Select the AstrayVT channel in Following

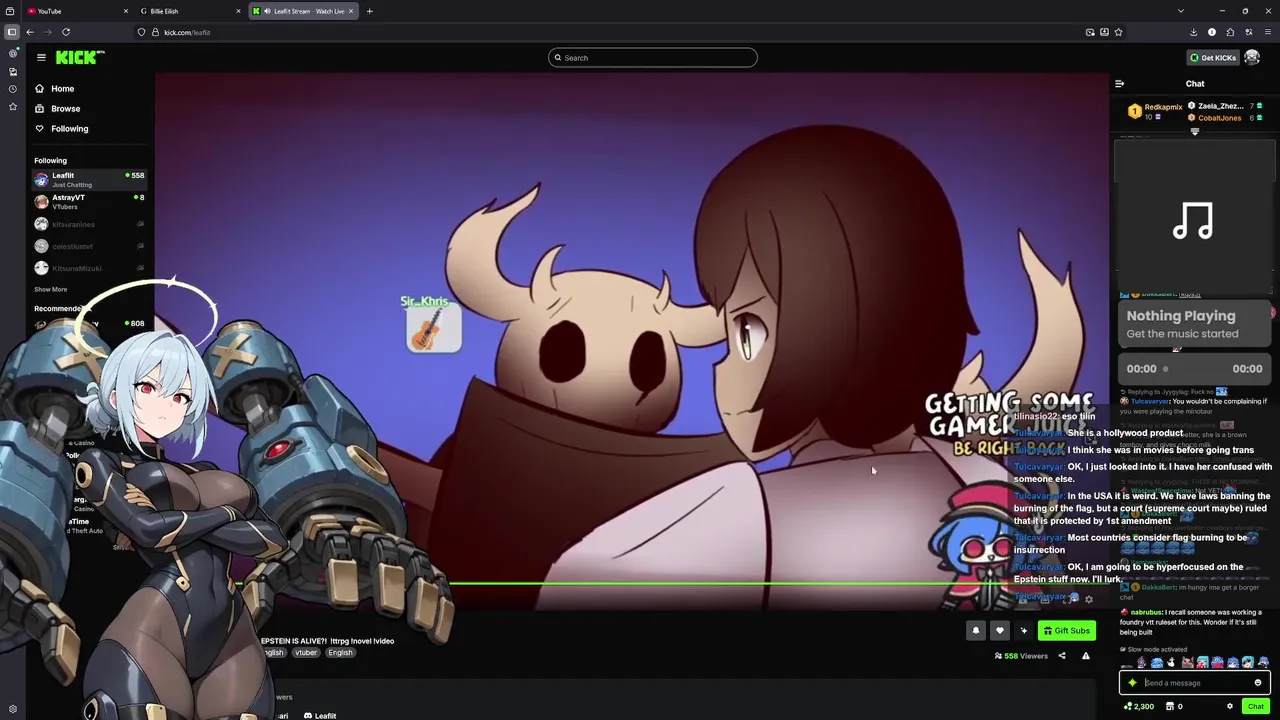(x=90, y=202)
